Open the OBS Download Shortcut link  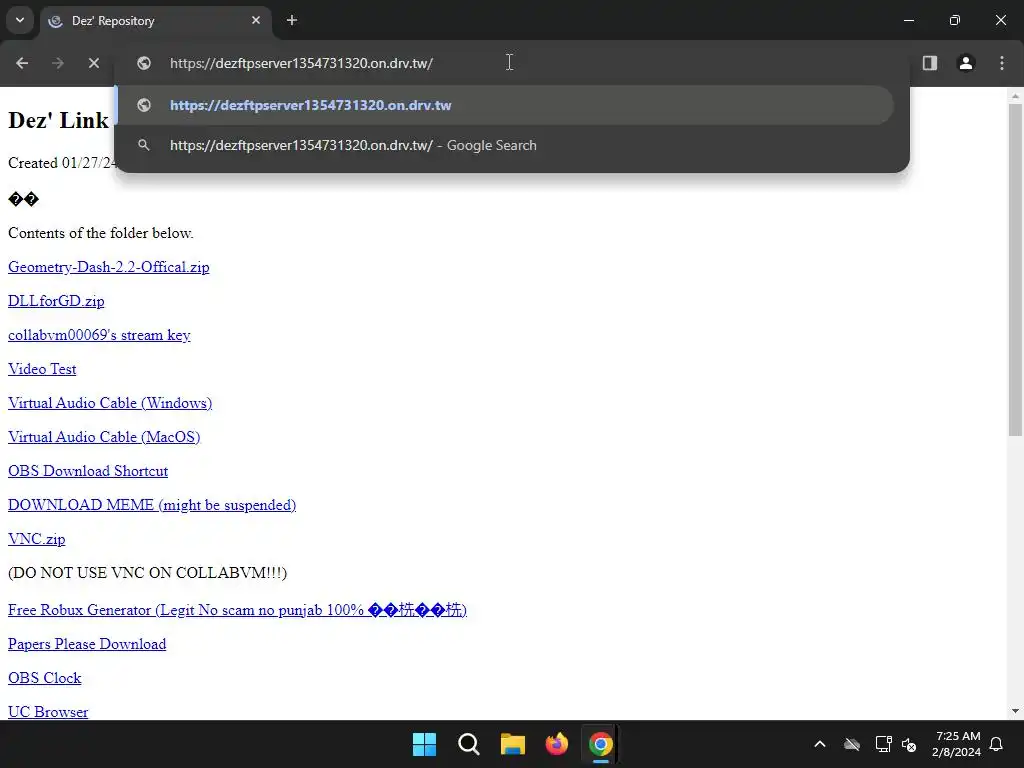(x=88, y=471)
